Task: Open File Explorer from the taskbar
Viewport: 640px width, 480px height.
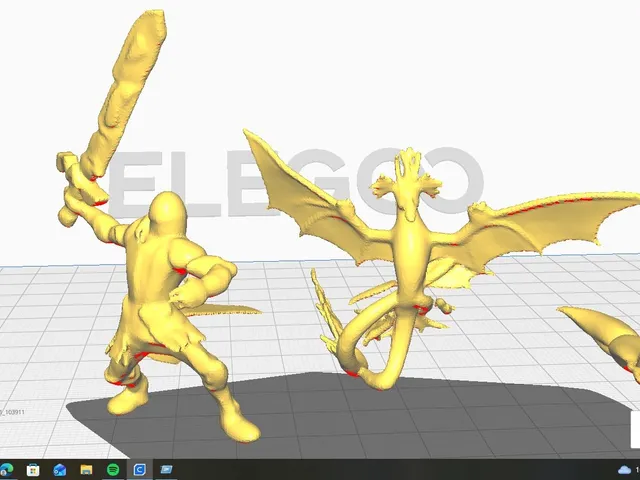Action: [86, 470]
